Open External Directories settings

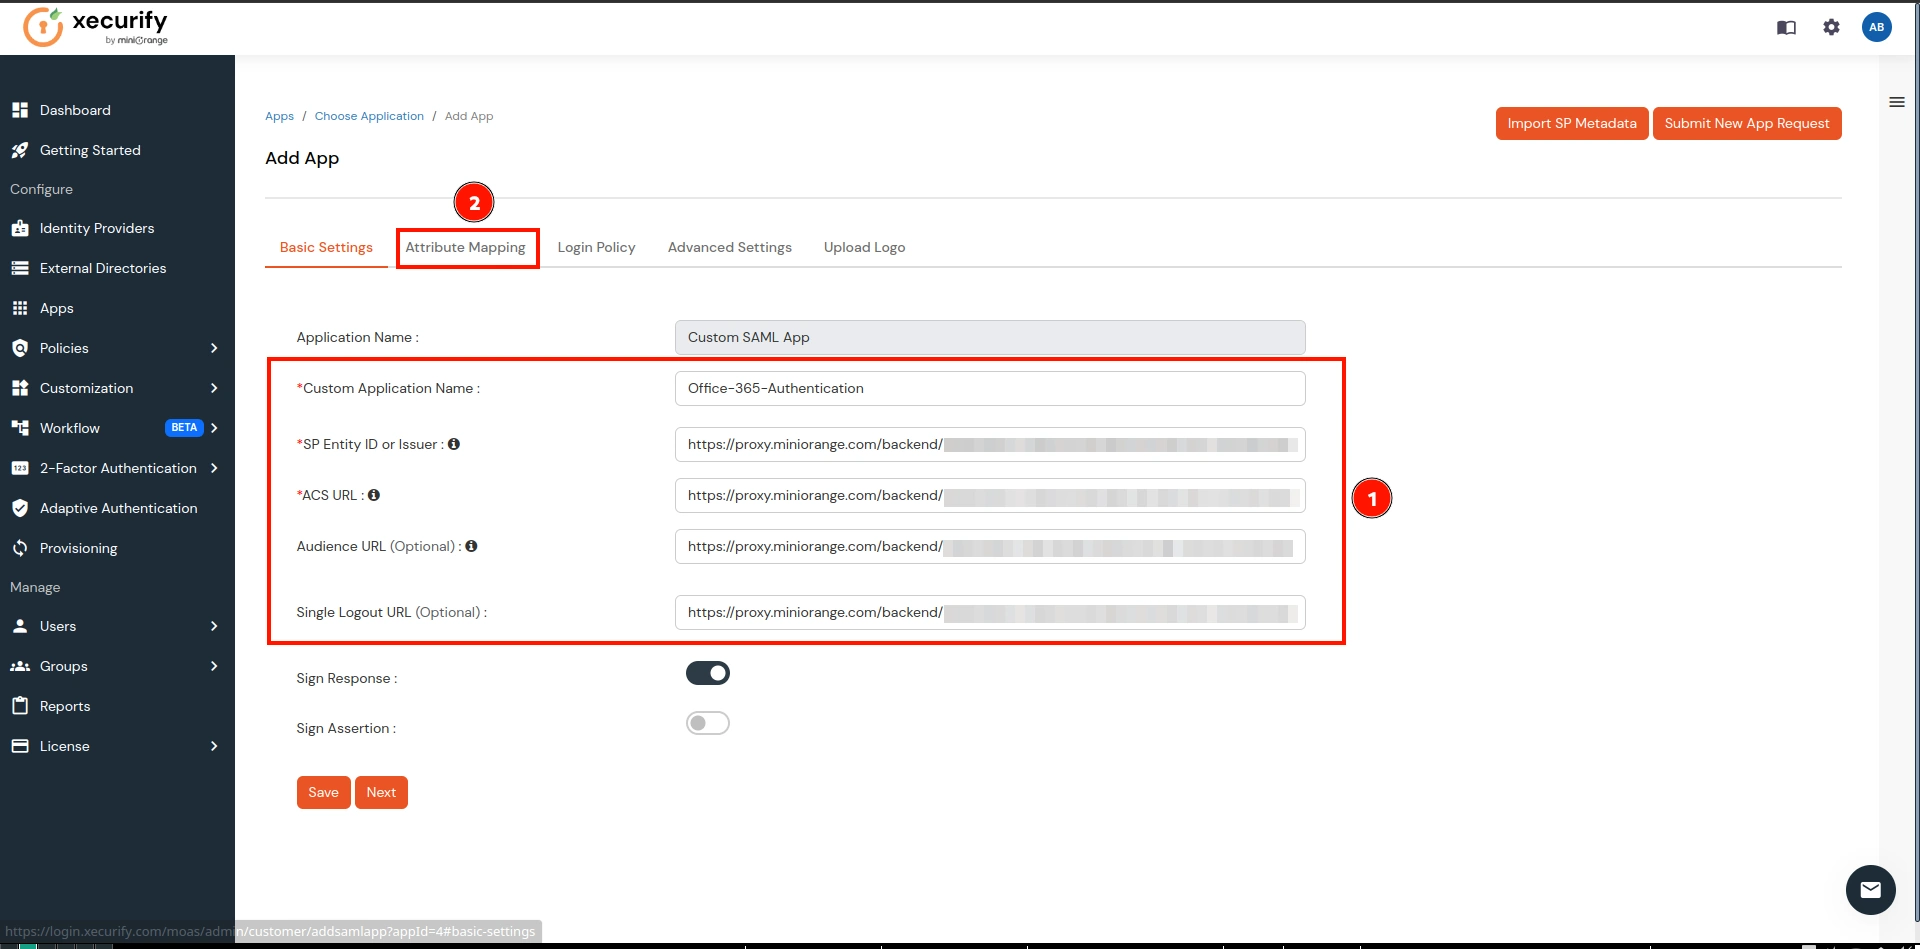102,268
